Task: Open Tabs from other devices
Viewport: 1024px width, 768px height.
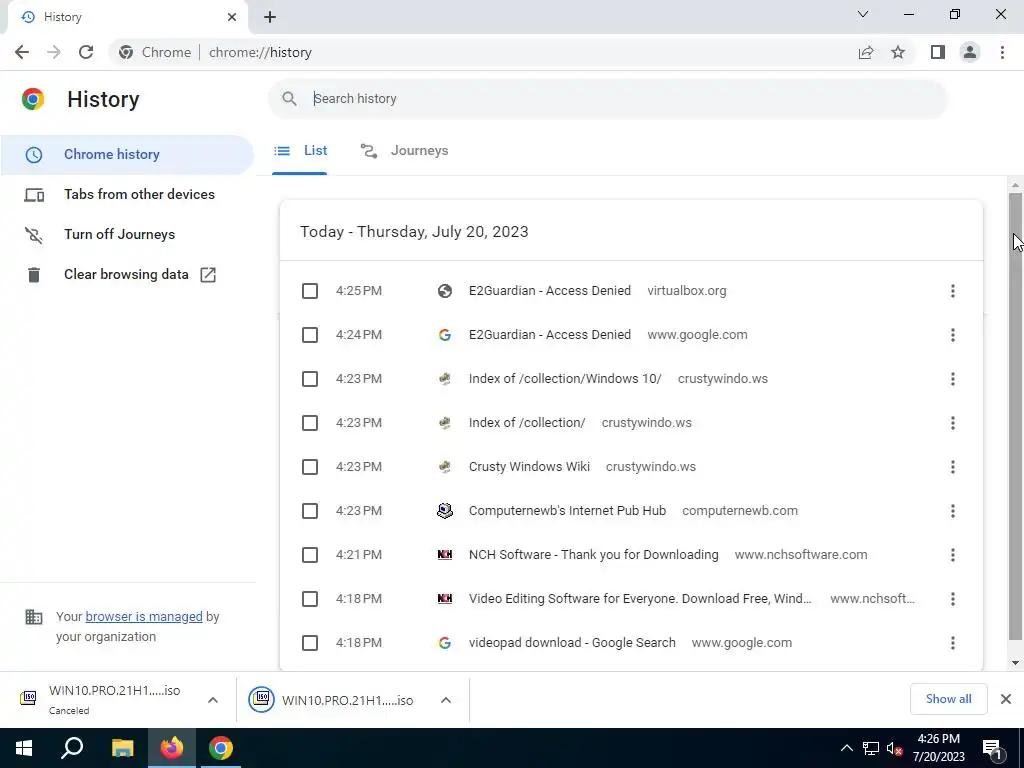Action: click(127, 195)
